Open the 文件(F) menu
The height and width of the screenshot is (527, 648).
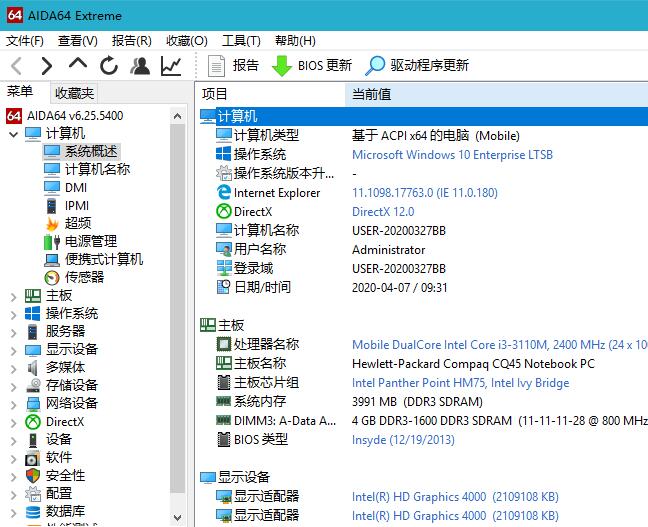click(x=25, y=41)
